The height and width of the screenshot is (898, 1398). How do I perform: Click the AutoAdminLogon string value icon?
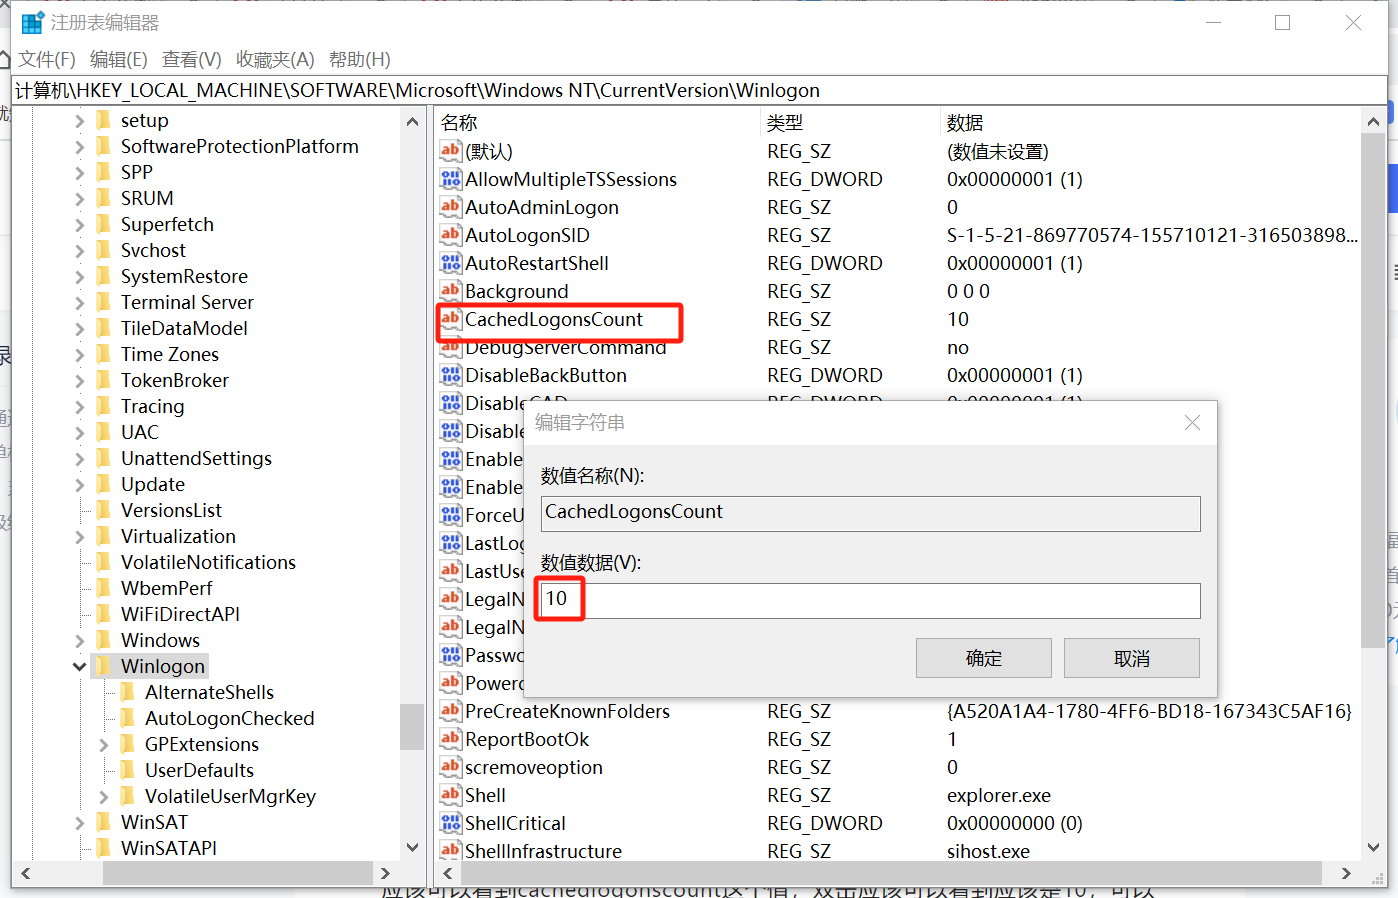(x=451, y=207)
